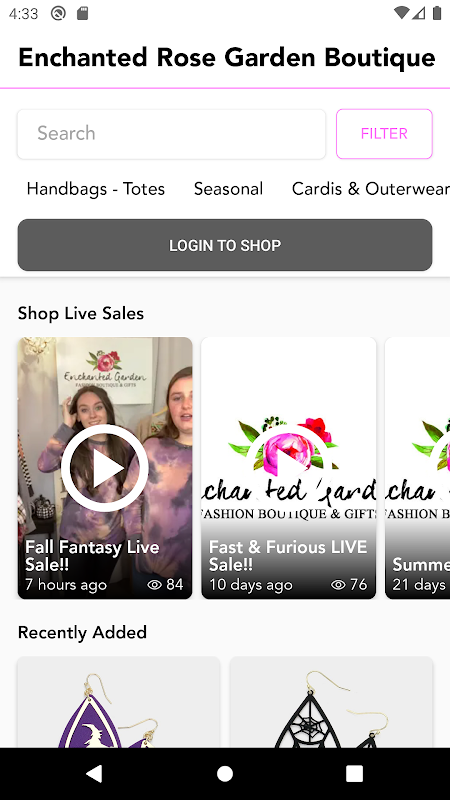Tap the Android back navigation icon
Screen dimensions: 450x800
94,773
